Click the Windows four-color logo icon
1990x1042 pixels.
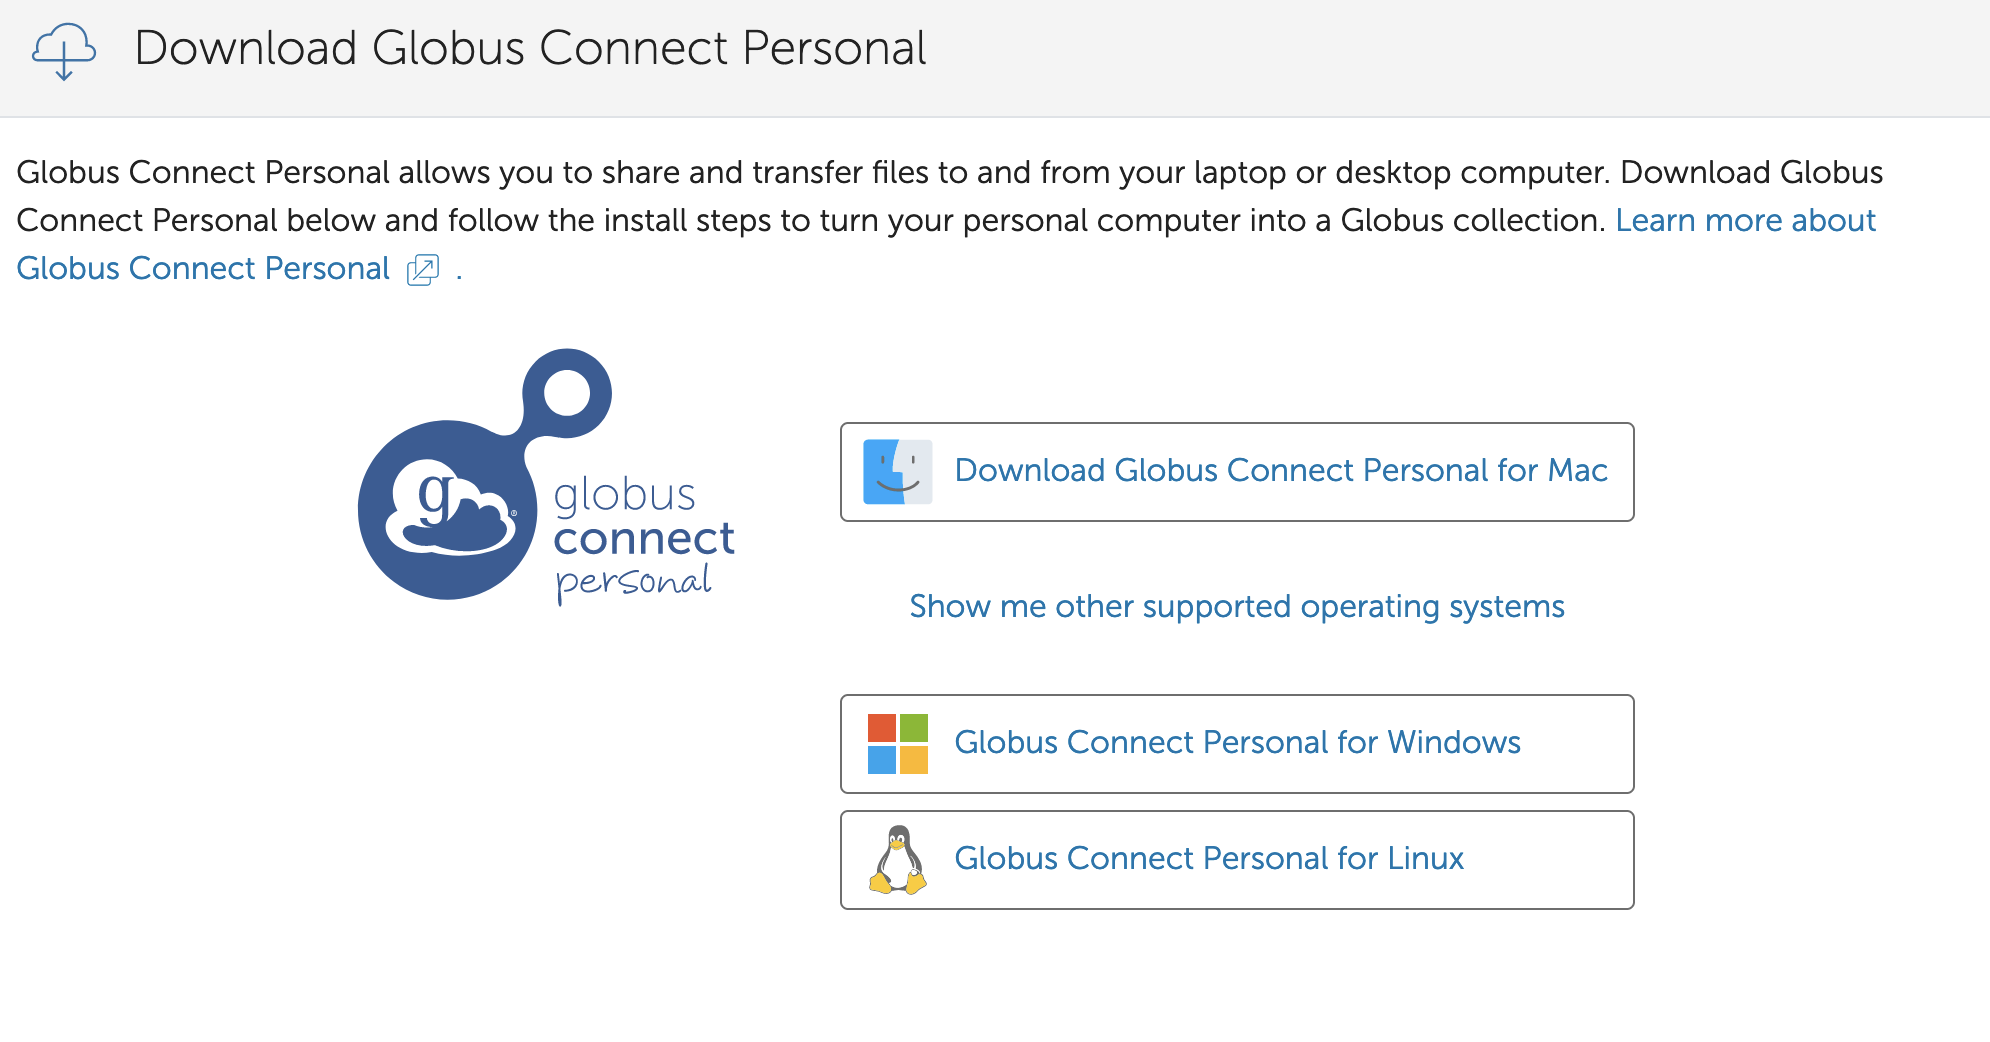[x=897, y=743]
